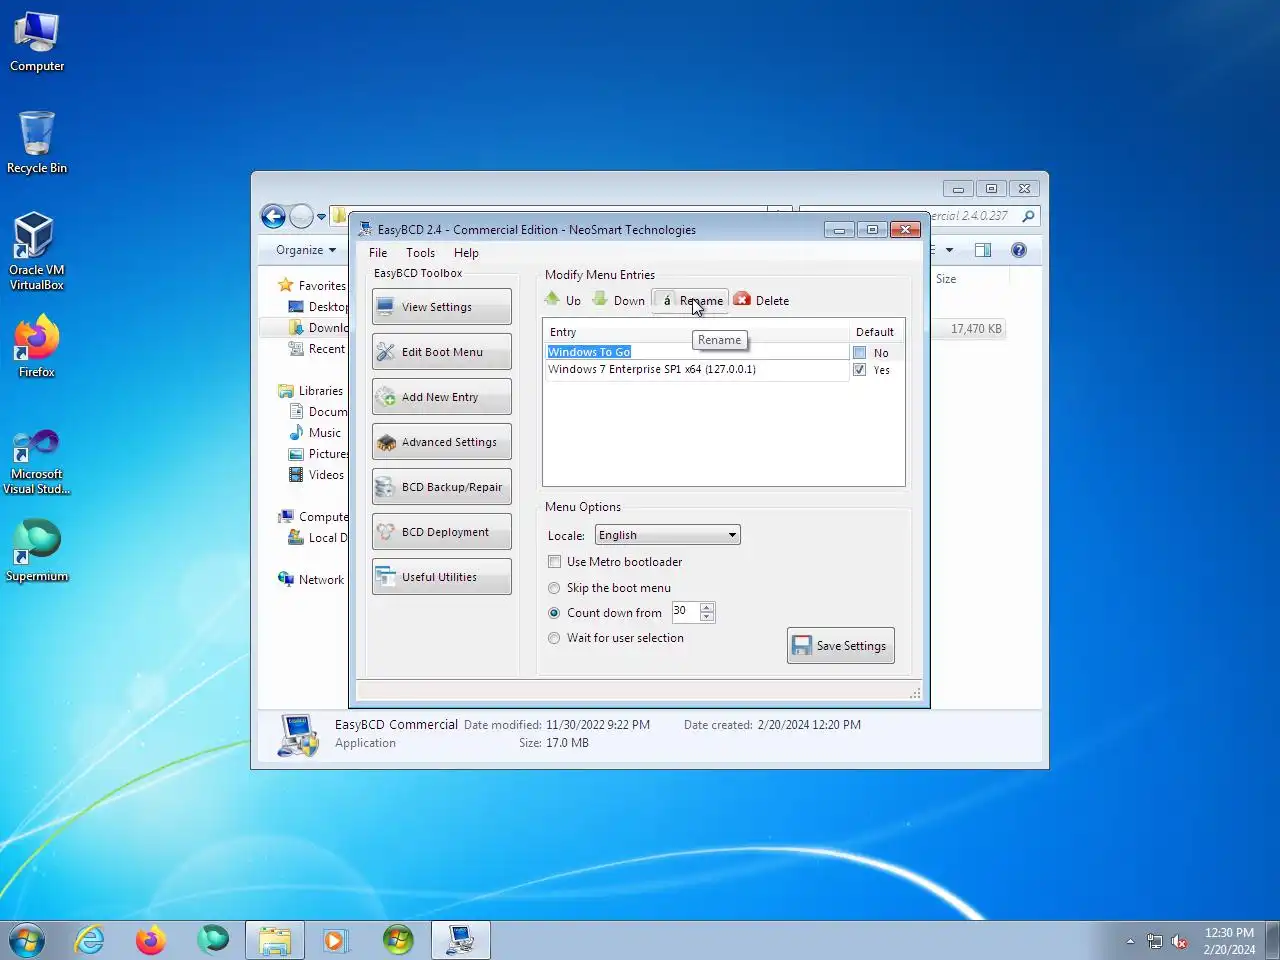Open EasyBCD Help menu
This screenshot has height=960, width=1280.
click(x=466, y=253)
